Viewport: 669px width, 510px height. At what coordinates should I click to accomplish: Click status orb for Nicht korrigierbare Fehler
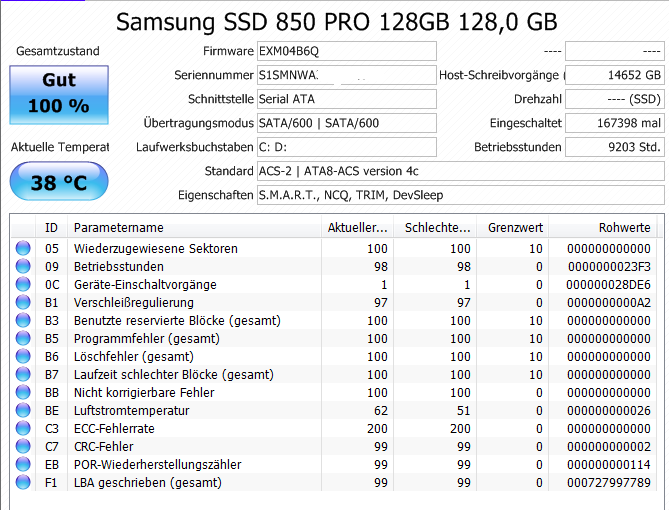click(x=23, y=392)
